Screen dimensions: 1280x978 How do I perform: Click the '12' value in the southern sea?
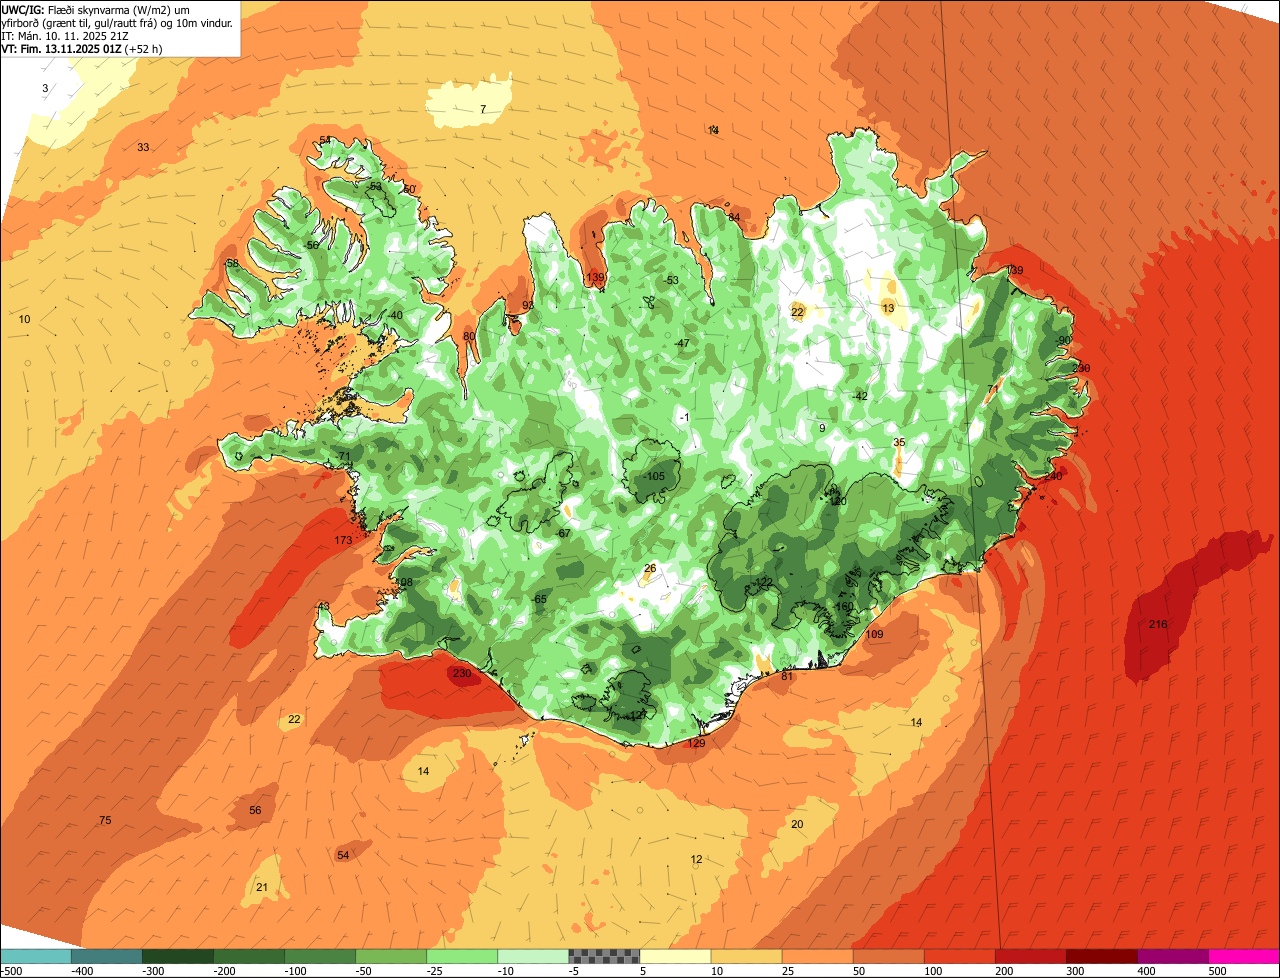[x=696, y=860]
